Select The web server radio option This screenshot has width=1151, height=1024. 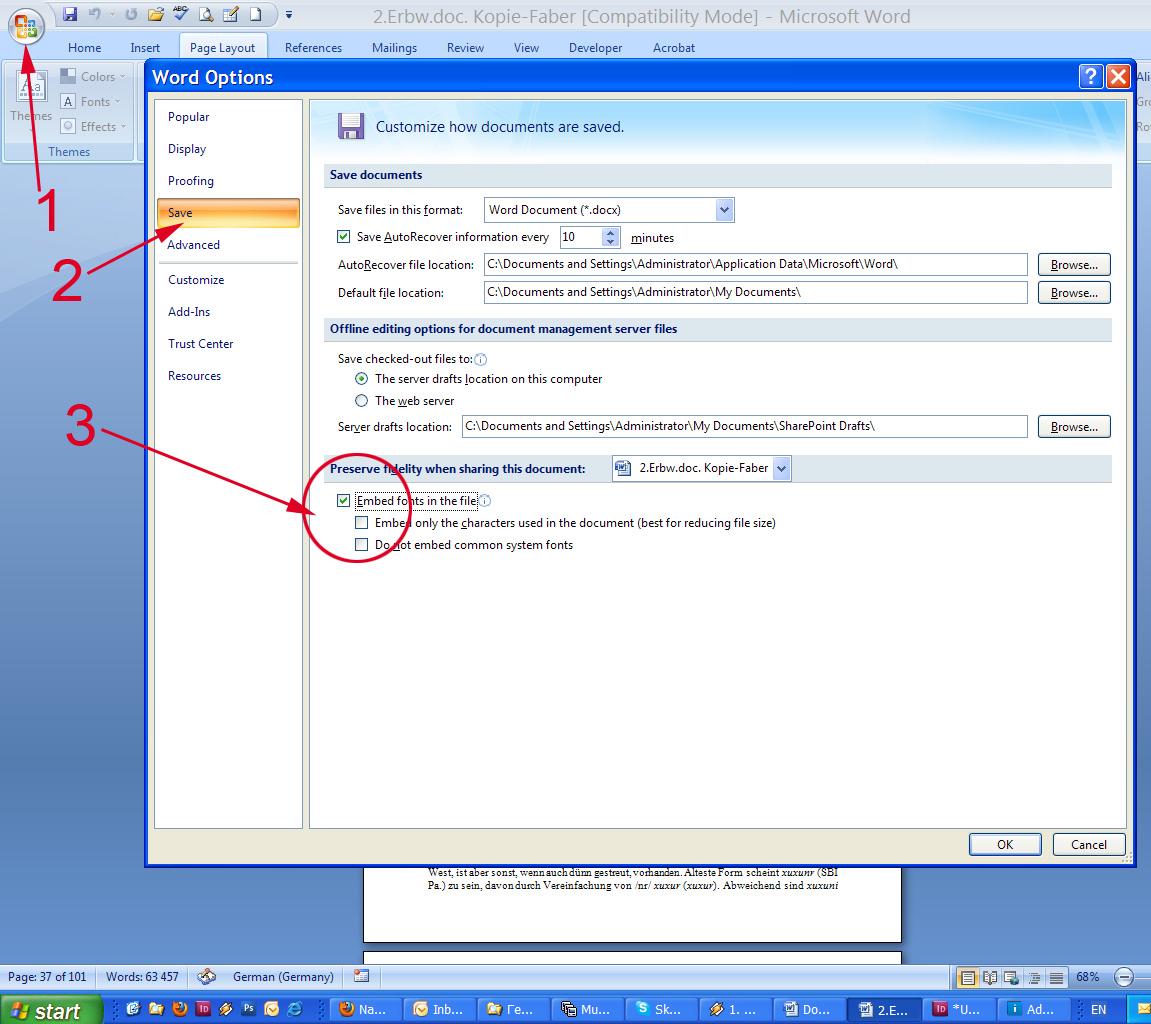[x=361, y=401]
